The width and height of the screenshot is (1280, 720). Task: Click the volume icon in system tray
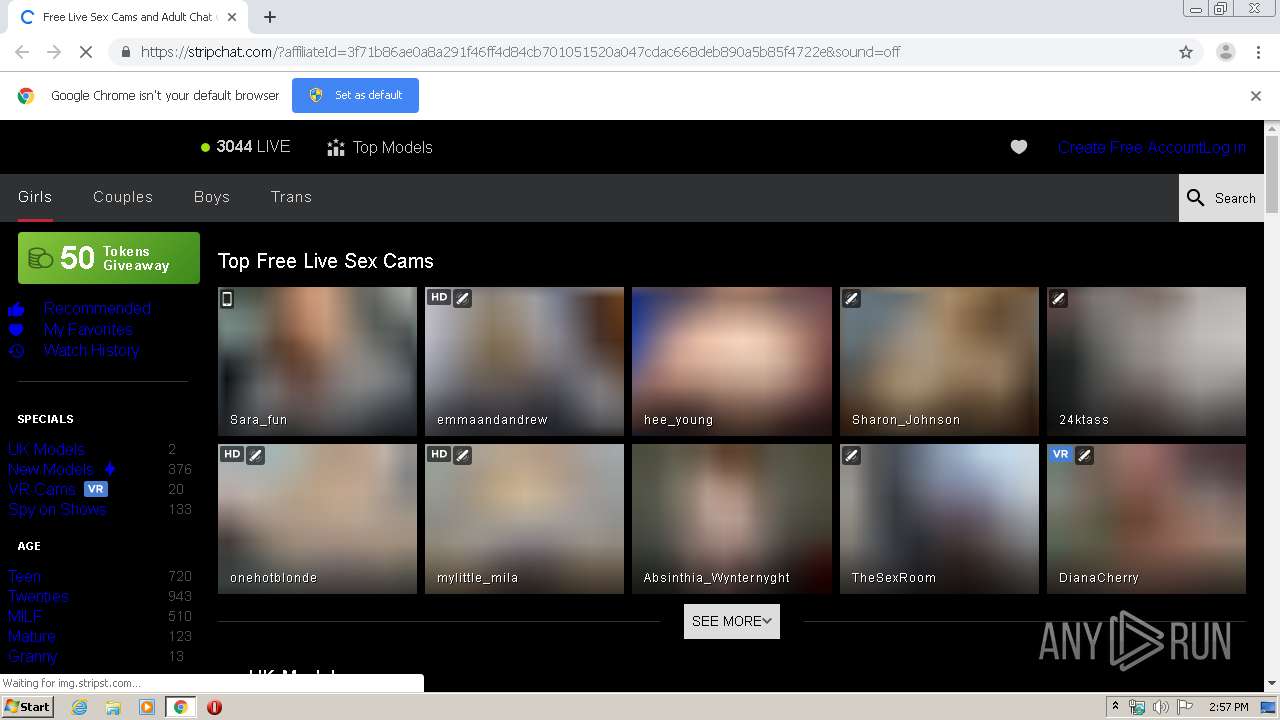(1161, 707)
